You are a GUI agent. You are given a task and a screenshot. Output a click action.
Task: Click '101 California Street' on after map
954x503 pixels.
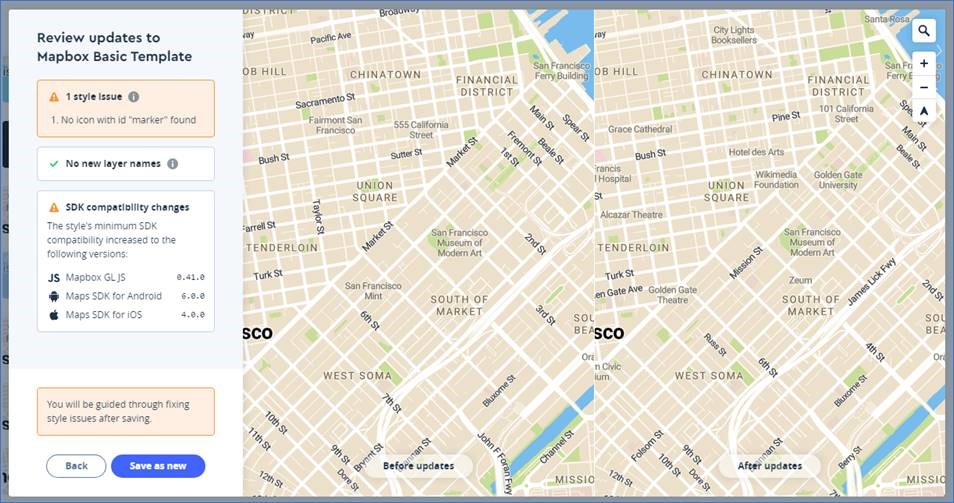pyautogui.click(x=846, y=114)
